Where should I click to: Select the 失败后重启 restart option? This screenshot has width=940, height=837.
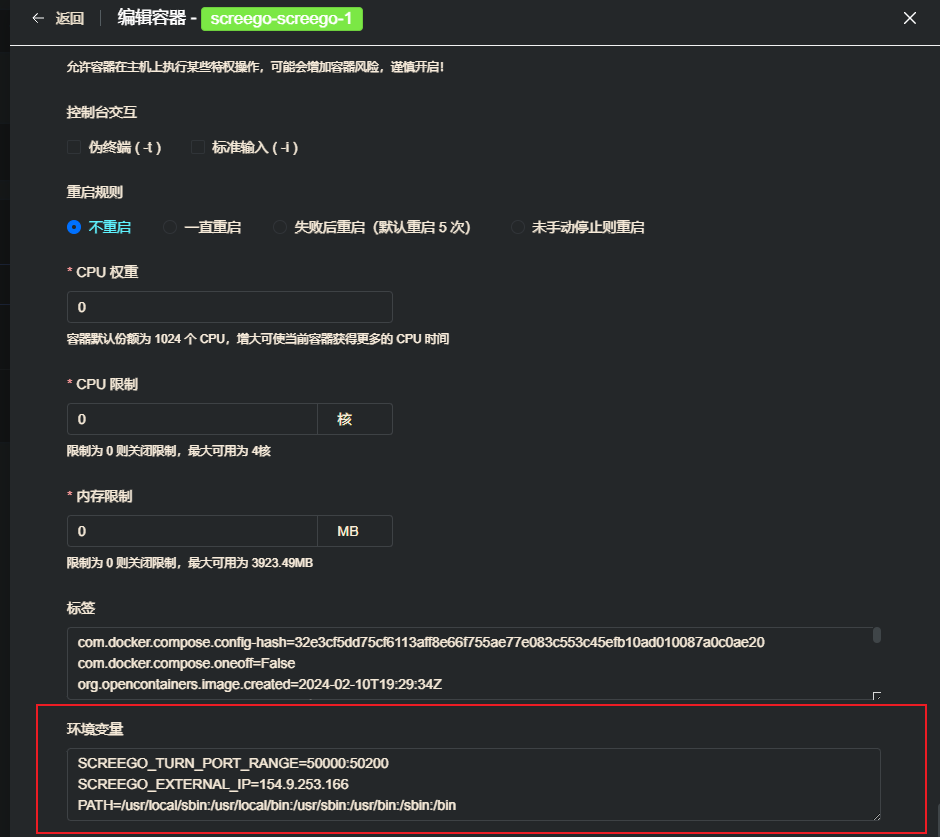pos(280,227)
